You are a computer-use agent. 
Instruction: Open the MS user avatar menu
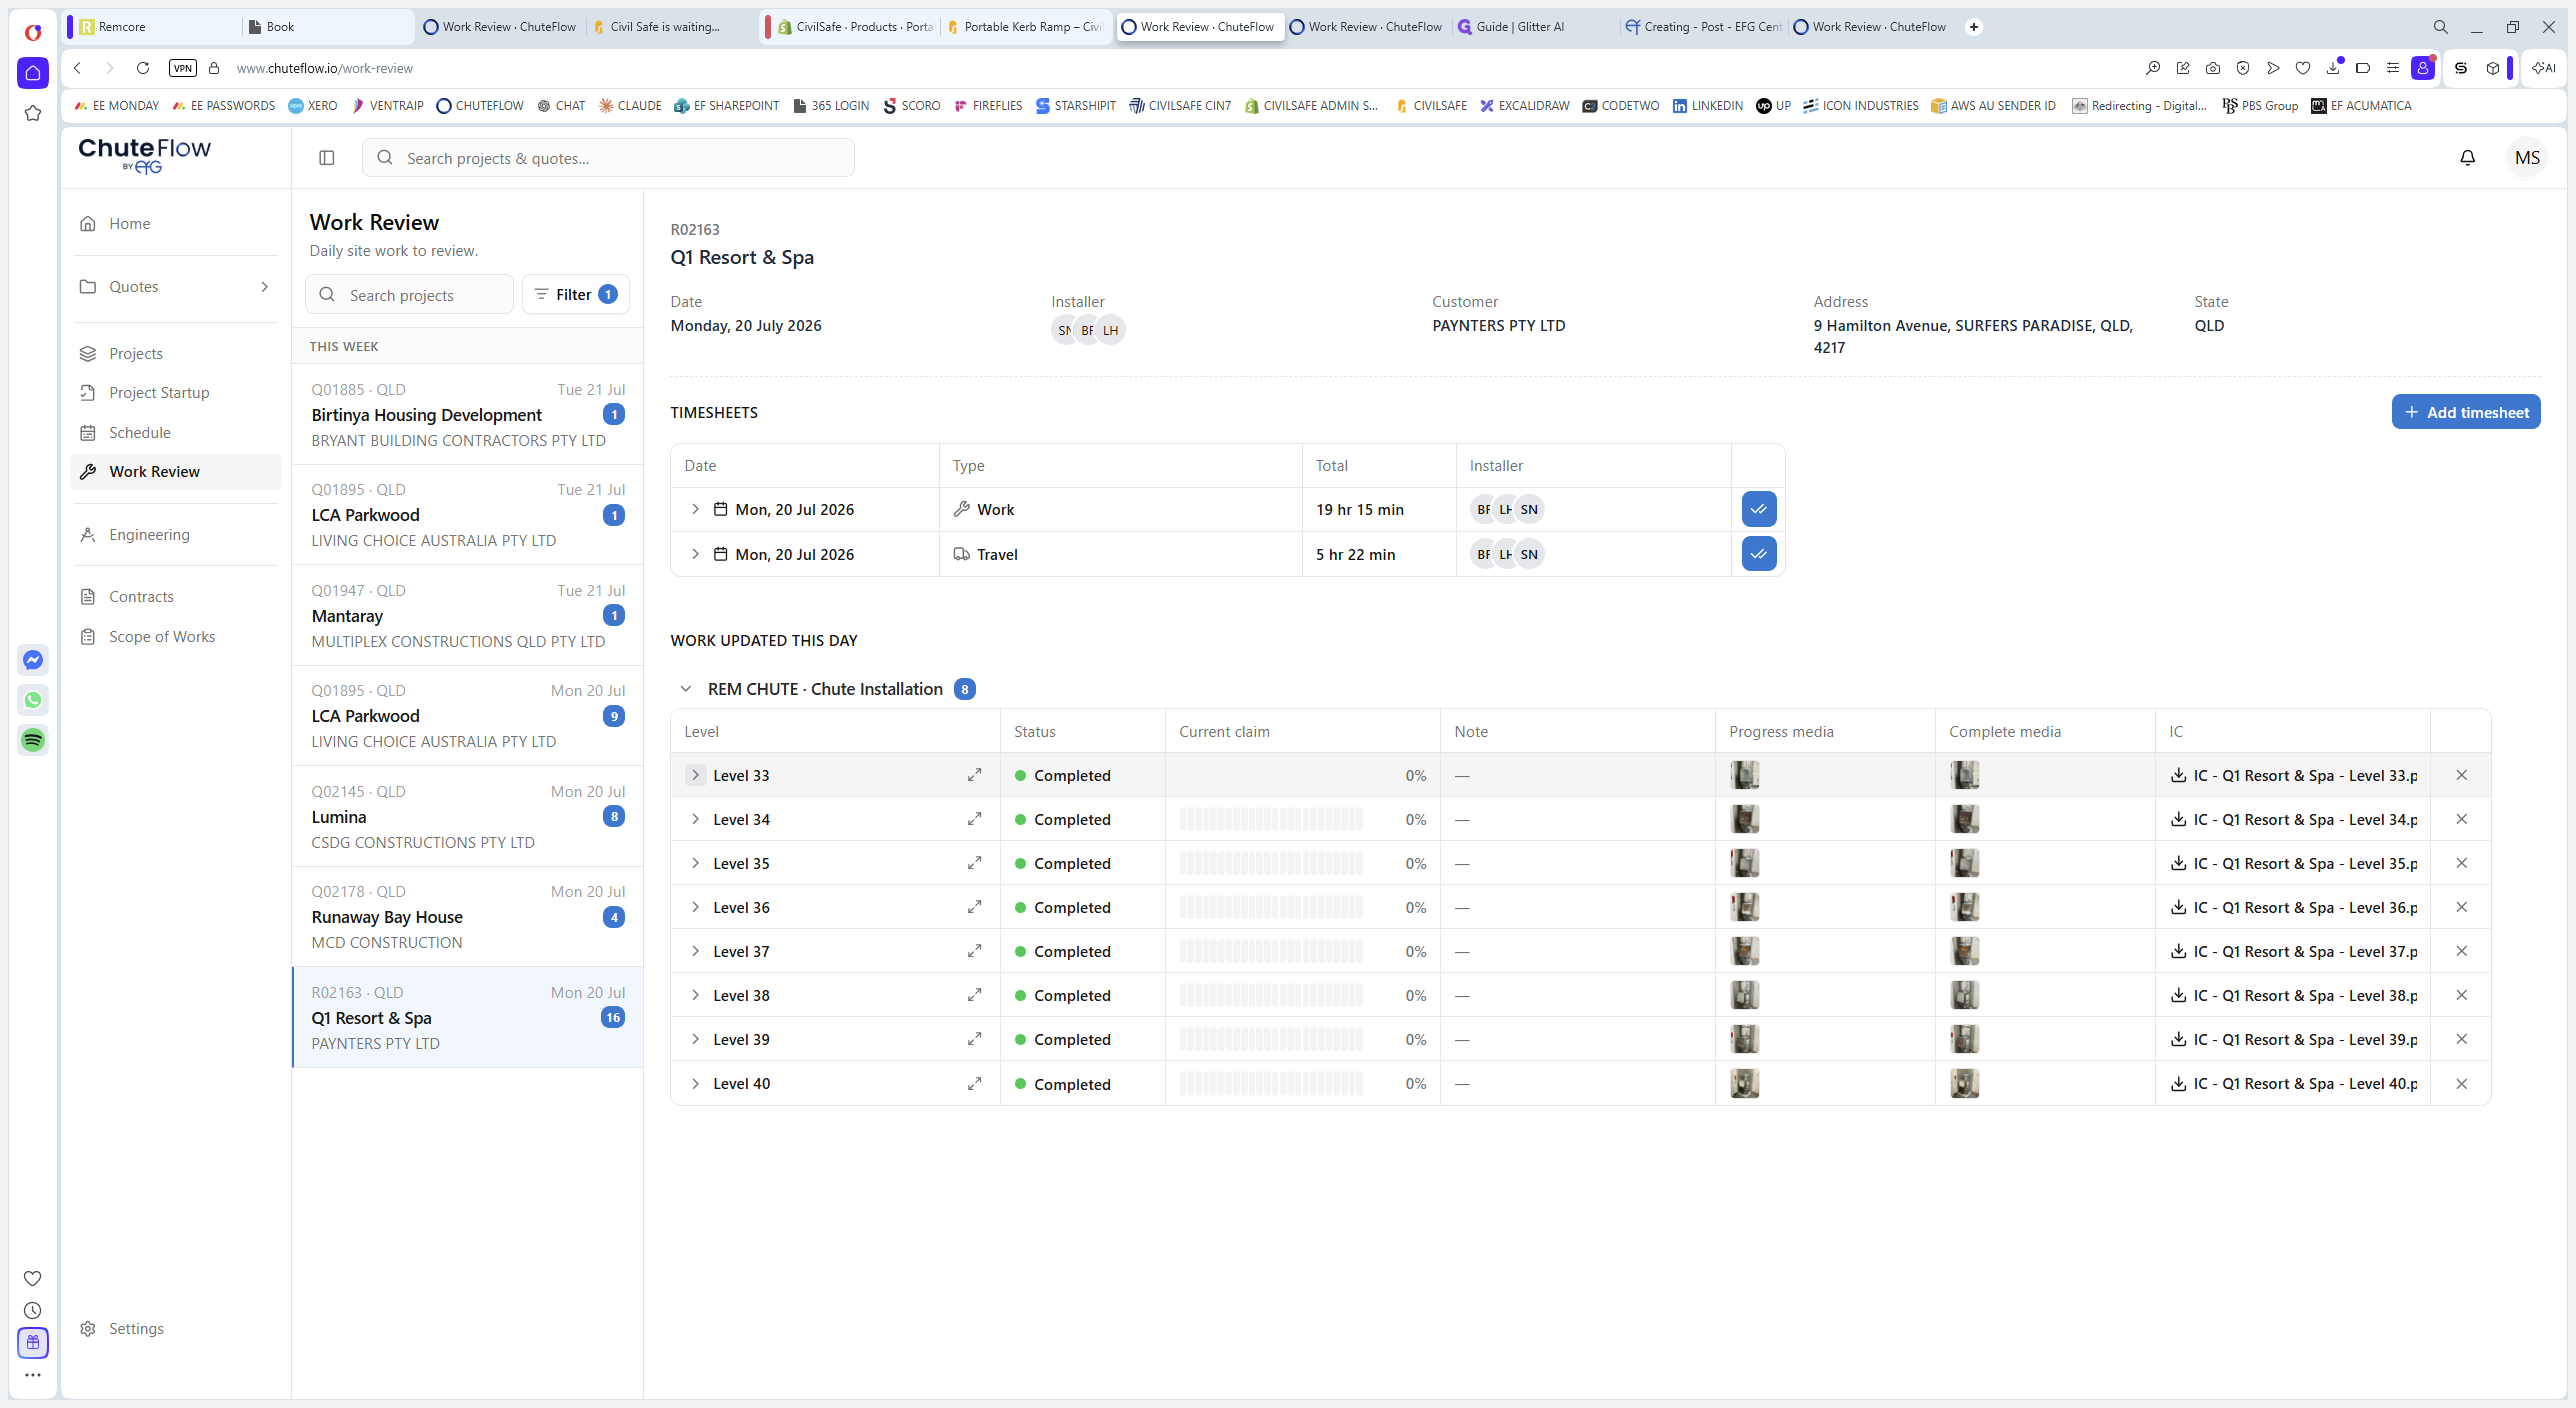coord(2527,157)
